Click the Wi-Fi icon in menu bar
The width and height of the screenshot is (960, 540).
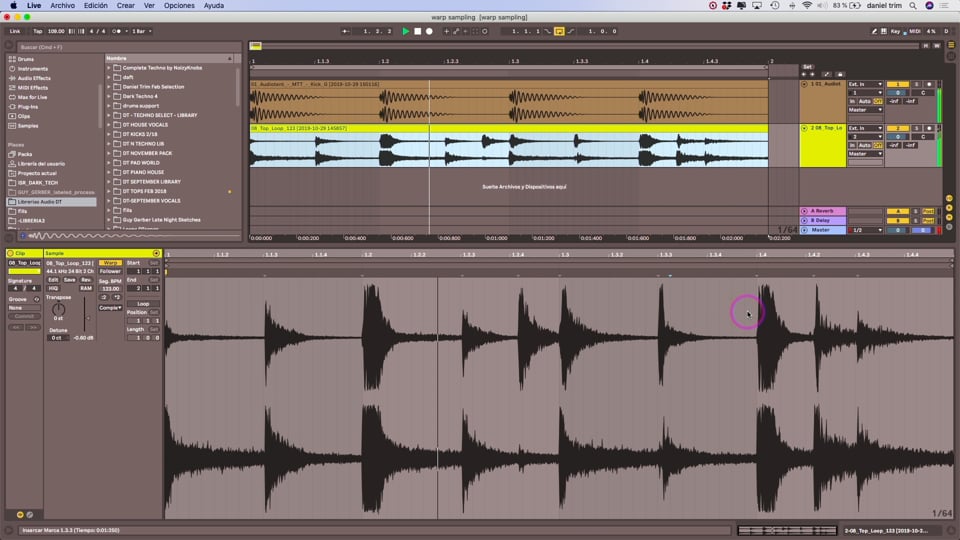pos(807,6)
